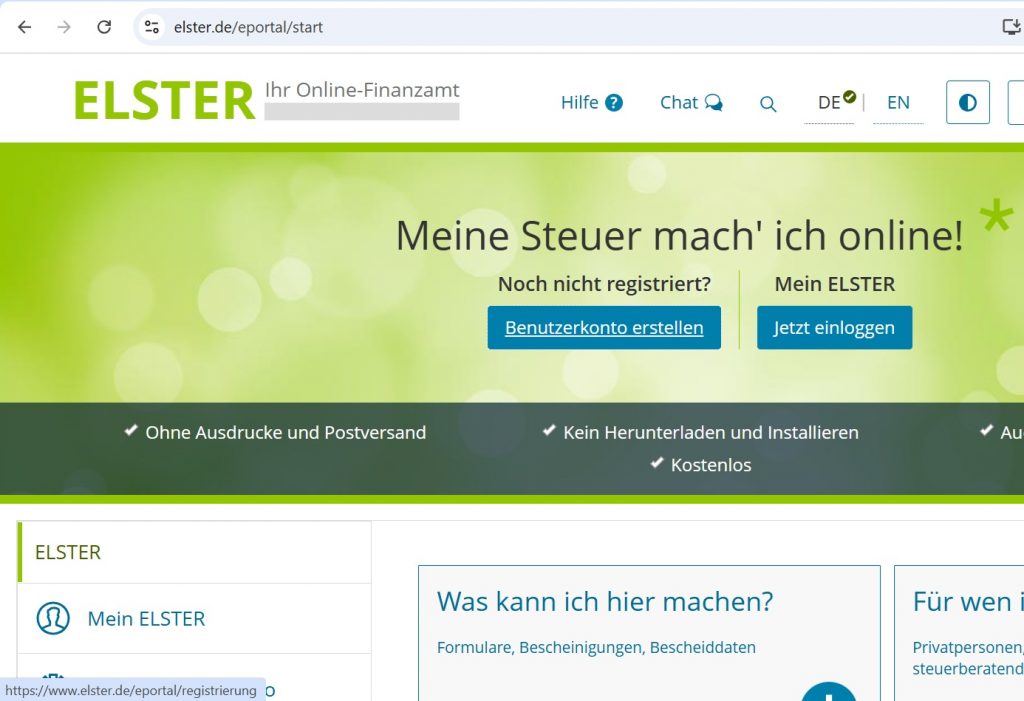
Task: Click the browser back arrow
Action: [25, 27]
